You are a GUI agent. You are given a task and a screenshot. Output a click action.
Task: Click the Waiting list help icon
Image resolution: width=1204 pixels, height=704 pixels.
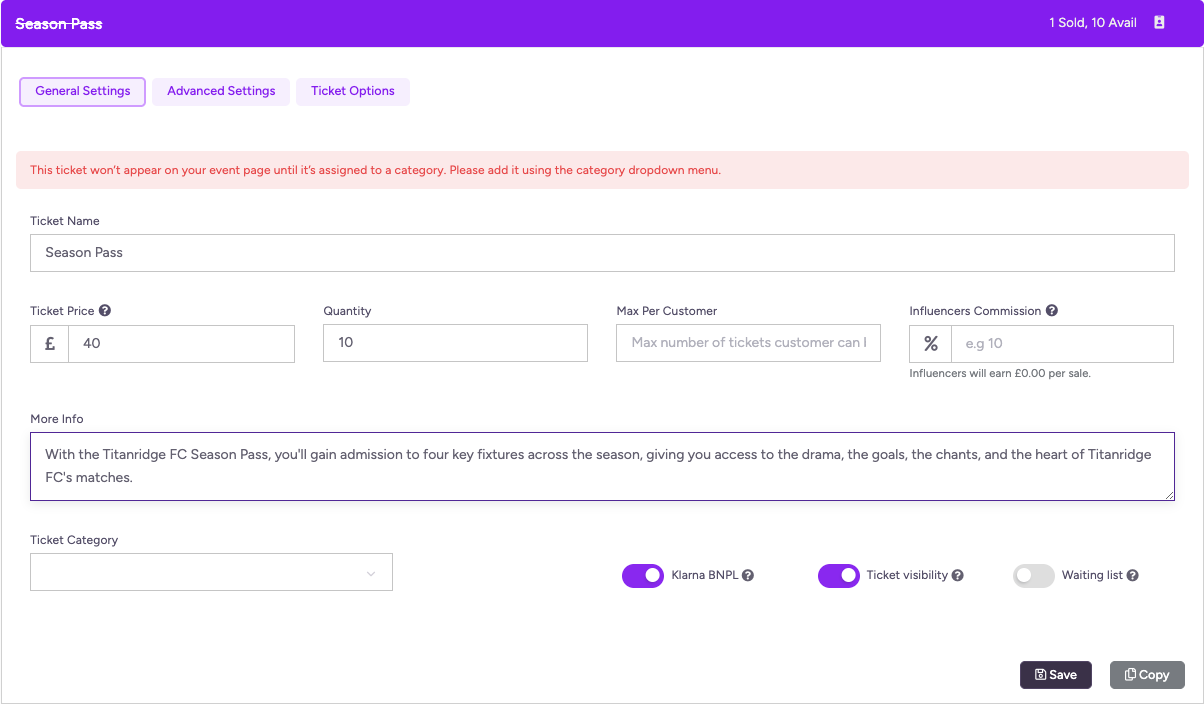[x=1133, y=576]
